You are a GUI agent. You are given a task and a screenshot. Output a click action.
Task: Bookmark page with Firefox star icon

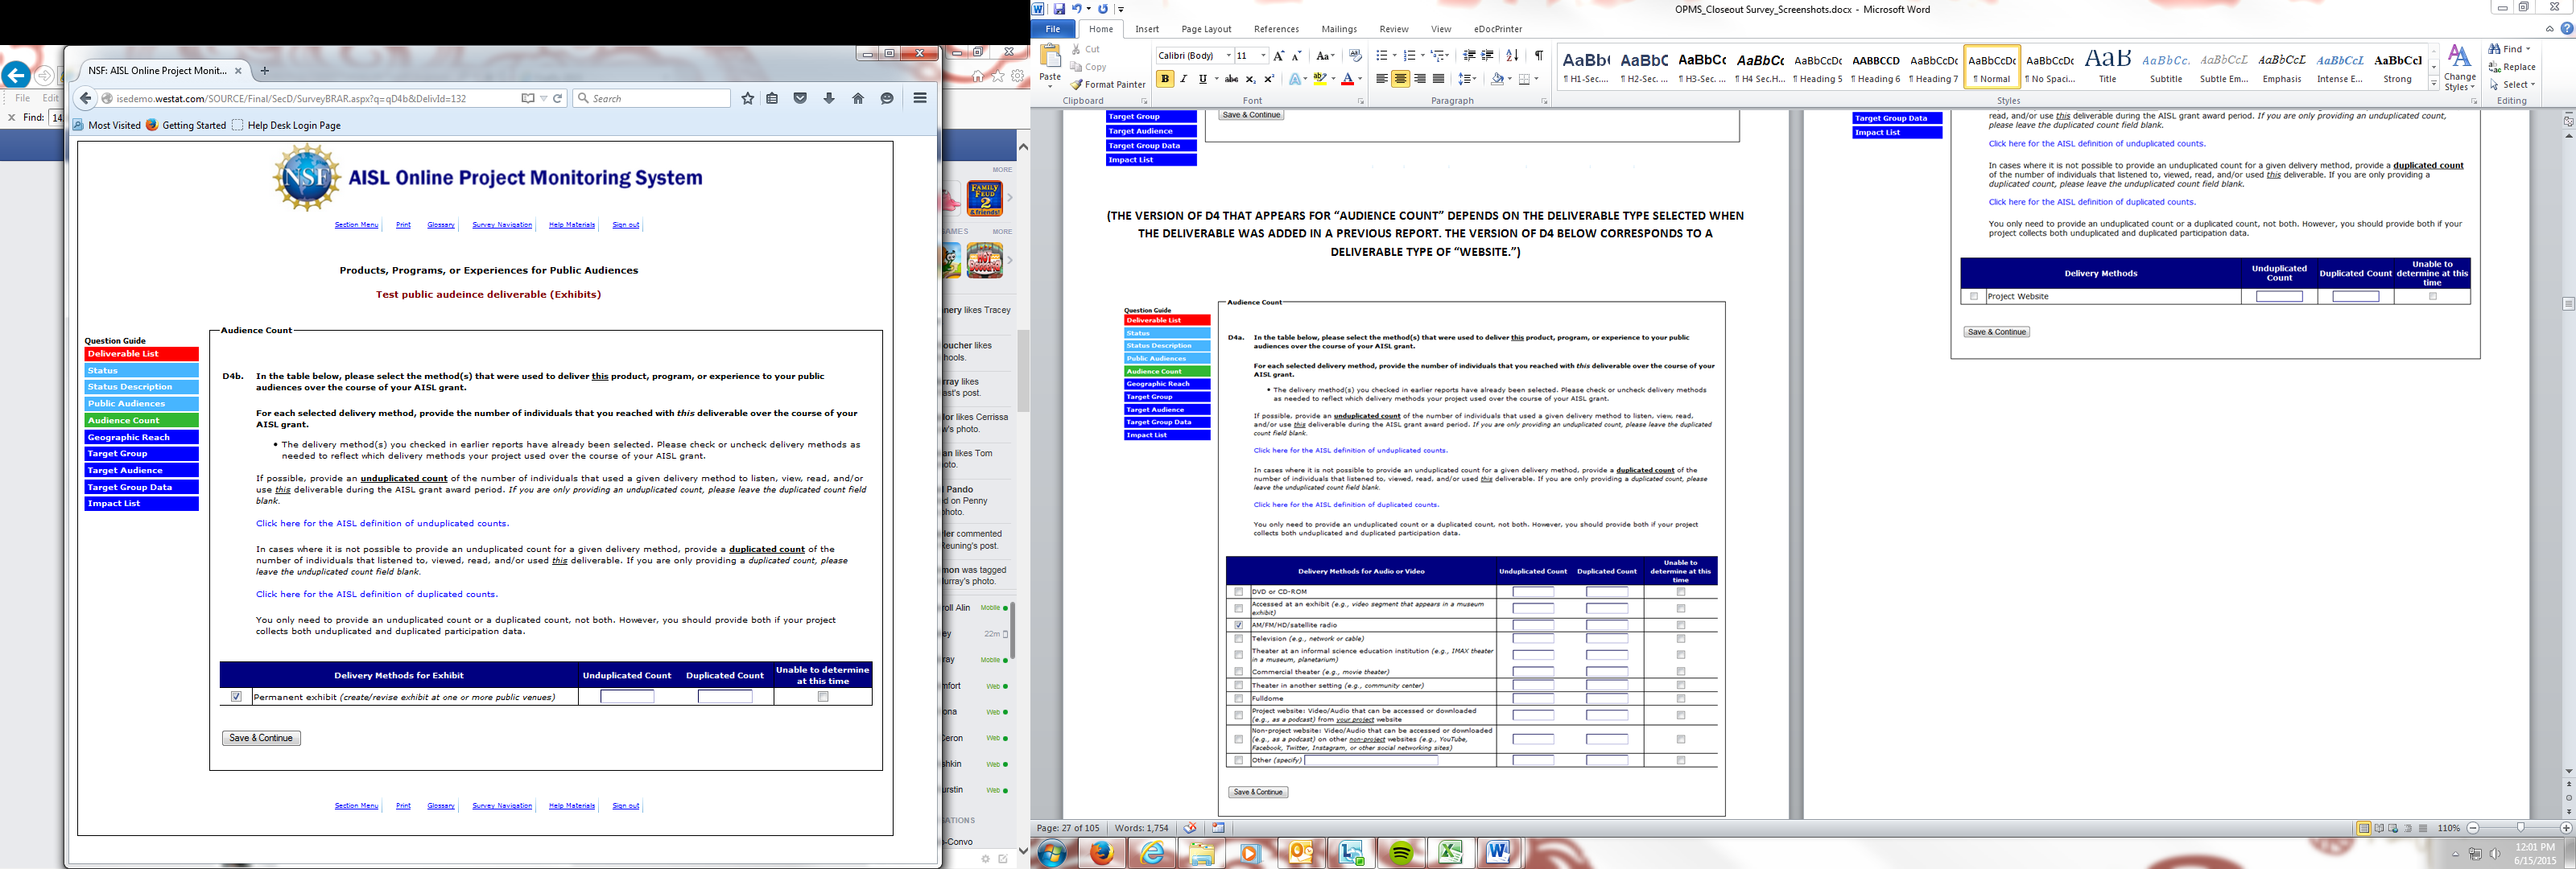(747, 98)
